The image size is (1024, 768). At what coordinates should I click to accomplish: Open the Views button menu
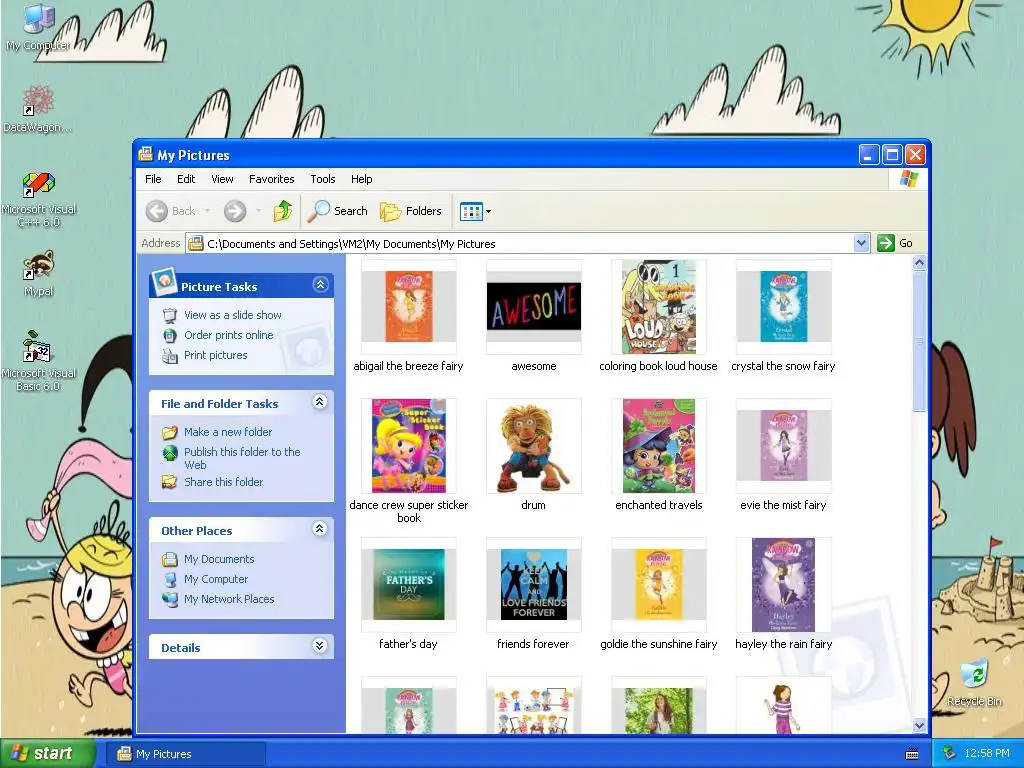point(475,211)
